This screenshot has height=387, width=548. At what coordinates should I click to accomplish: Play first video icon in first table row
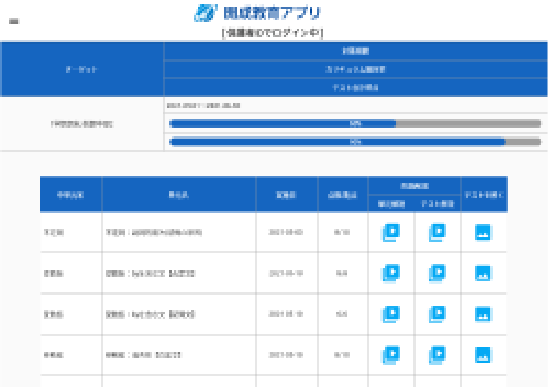[x=391, y=232]
